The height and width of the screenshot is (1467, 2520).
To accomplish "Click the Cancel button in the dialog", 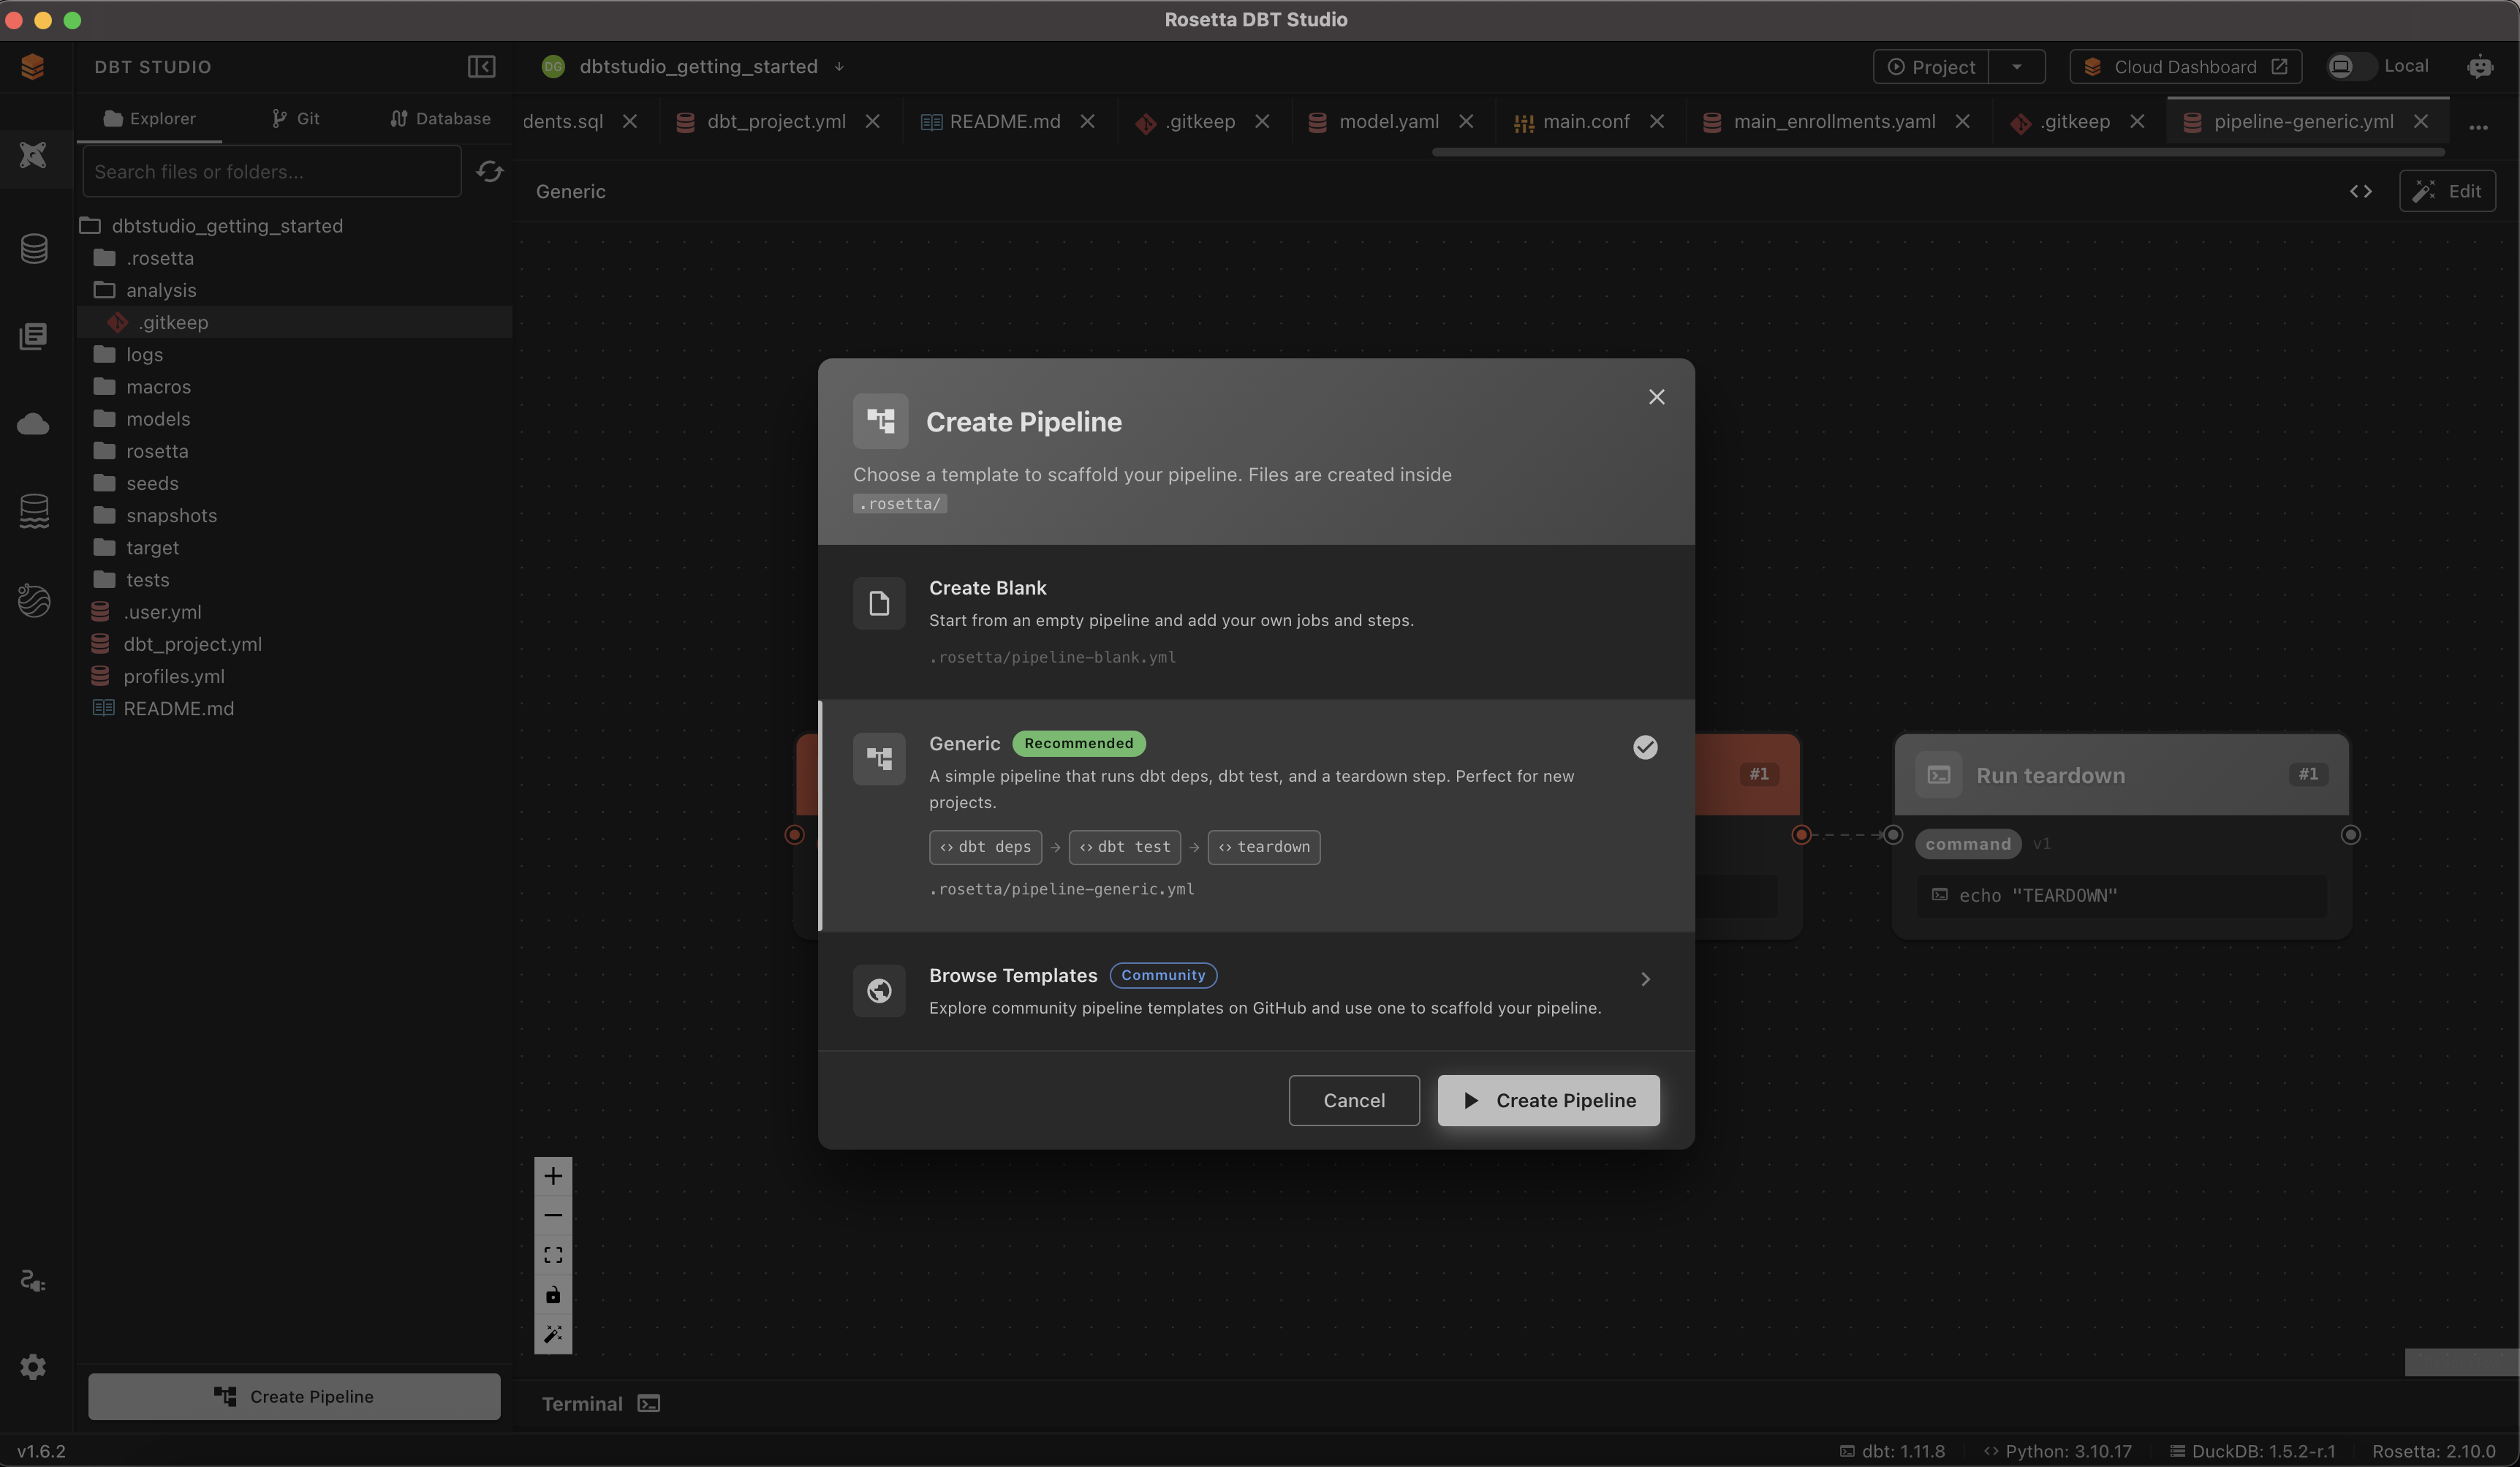I will click(1354, 1100).
